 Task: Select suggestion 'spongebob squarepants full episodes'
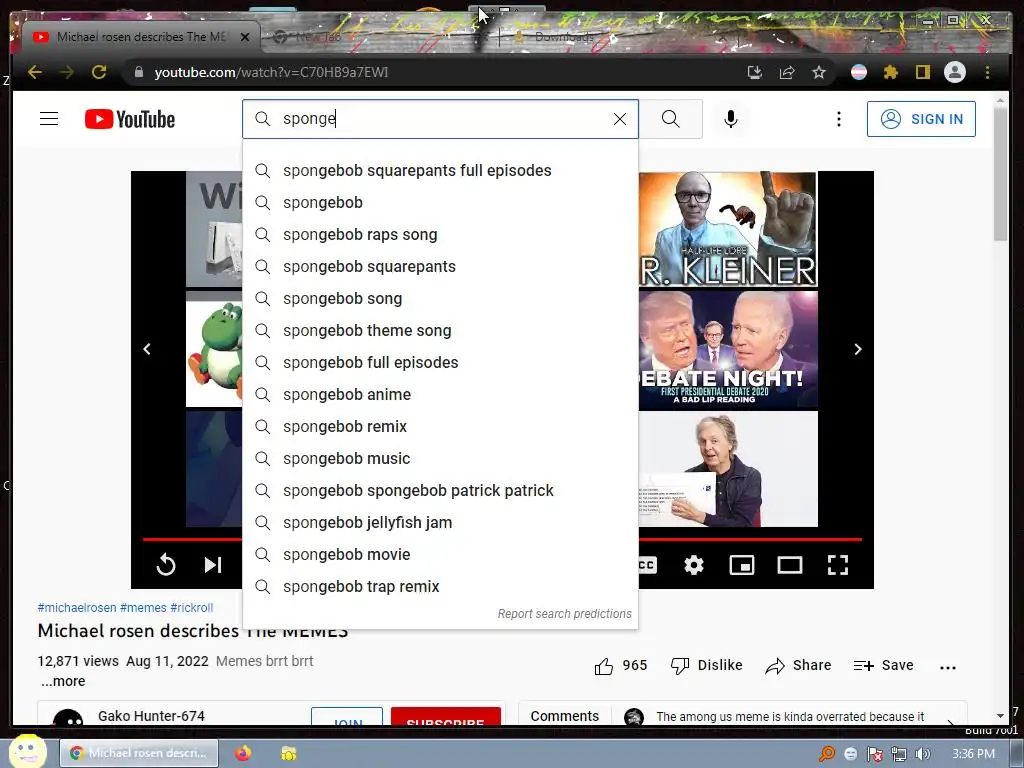440,170
